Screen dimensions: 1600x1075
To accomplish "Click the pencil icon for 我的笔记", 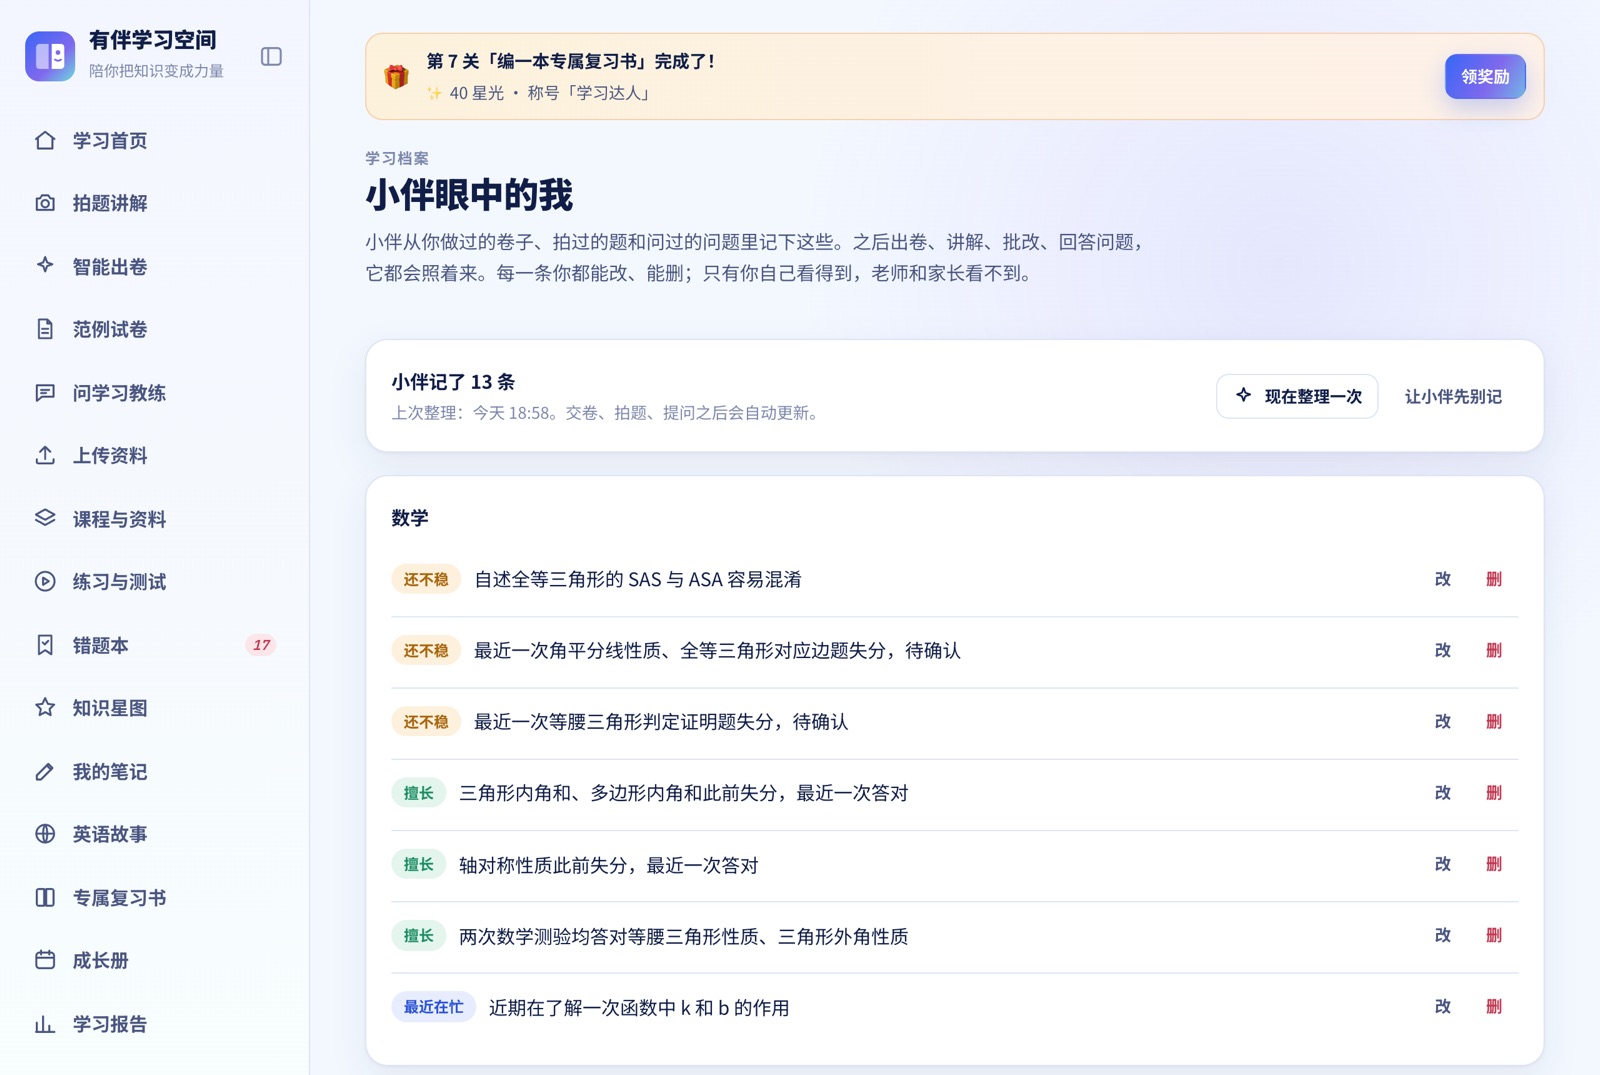I will (45, 771).
